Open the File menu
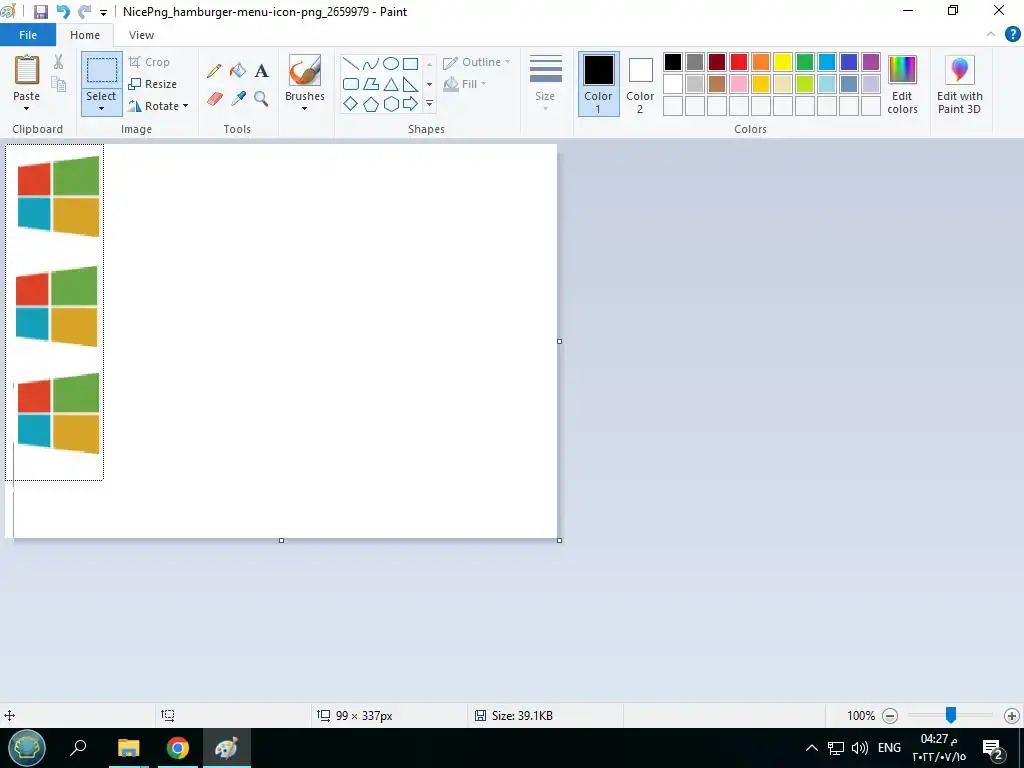This screenshot has height=768, width=1024. click(28, 35)
